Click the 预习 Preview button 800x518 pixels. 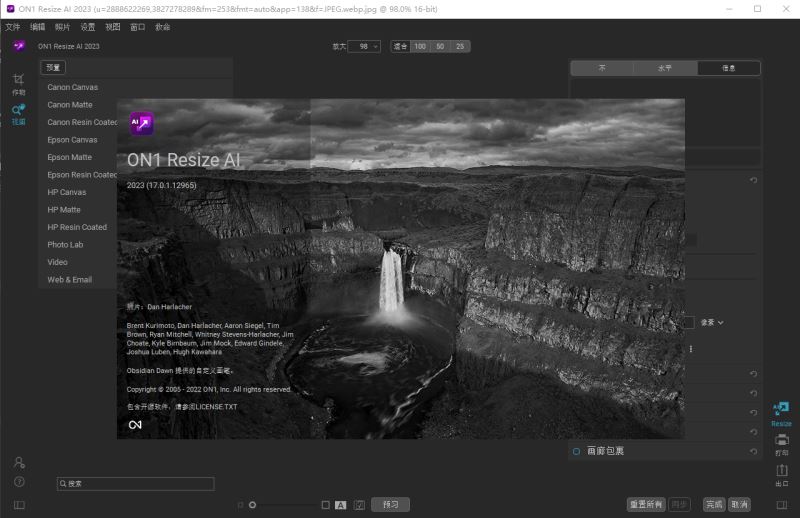pyautogui.click(x=390, y=505)
